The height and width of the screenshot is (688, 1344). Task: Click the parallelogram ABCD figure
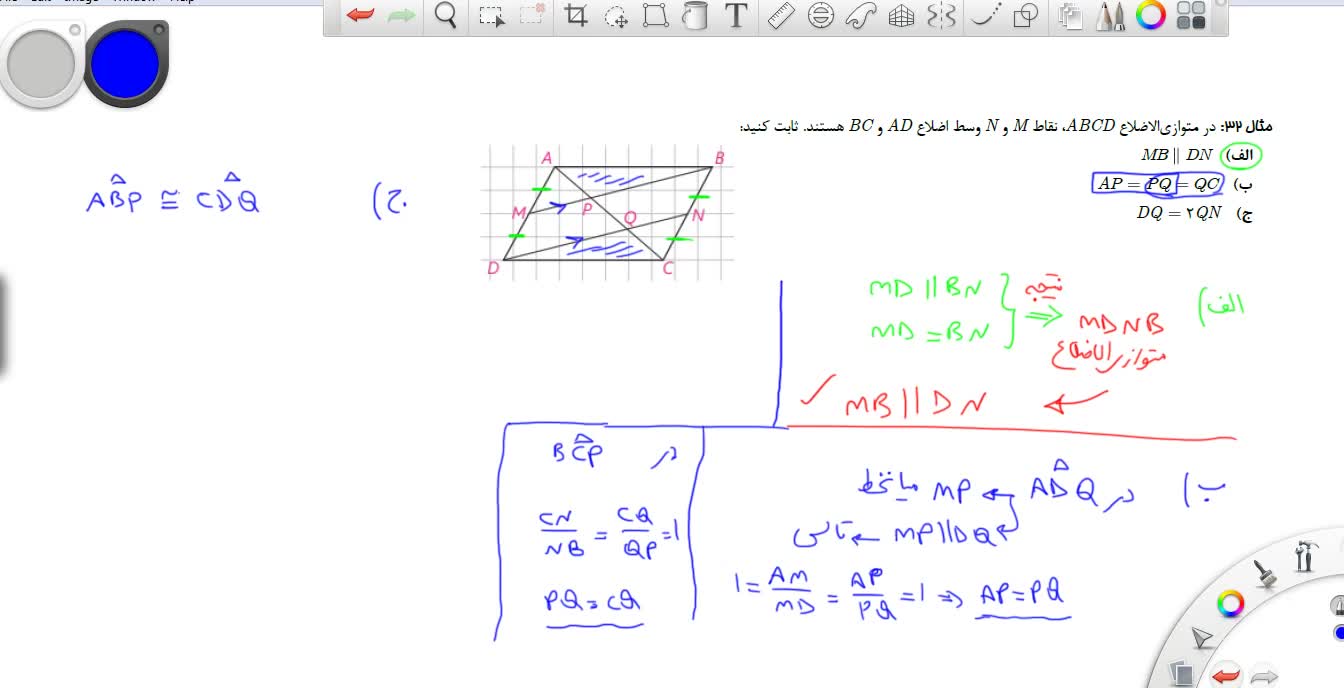tap(608, 212)
